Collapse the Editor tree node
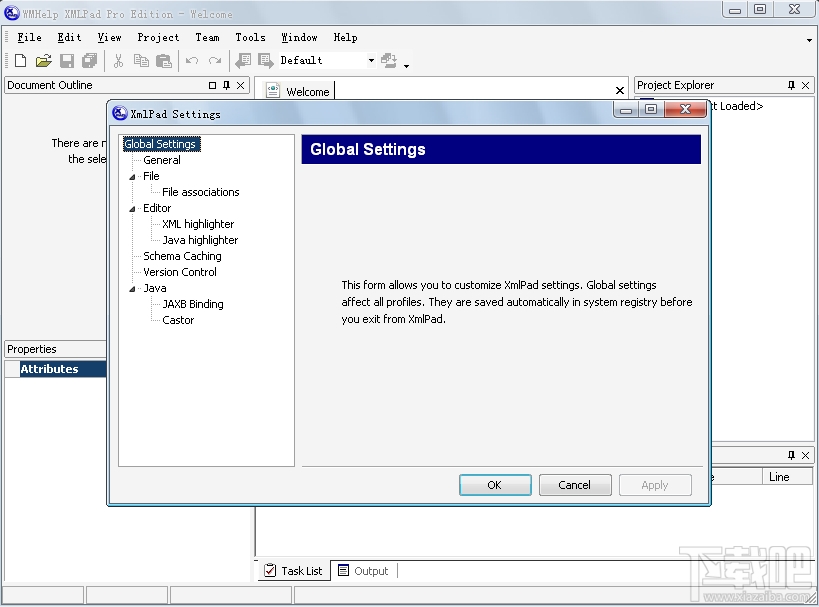Screen dimensions: 819x607 132,209
